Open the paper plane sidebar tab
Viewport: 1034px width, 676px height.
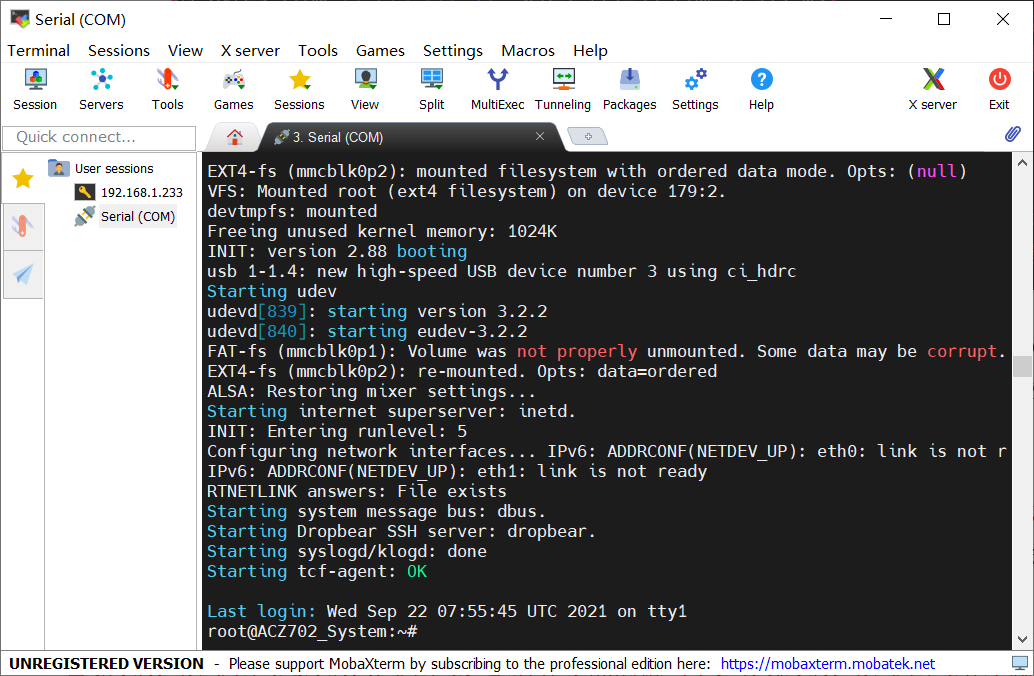[23, 274]
